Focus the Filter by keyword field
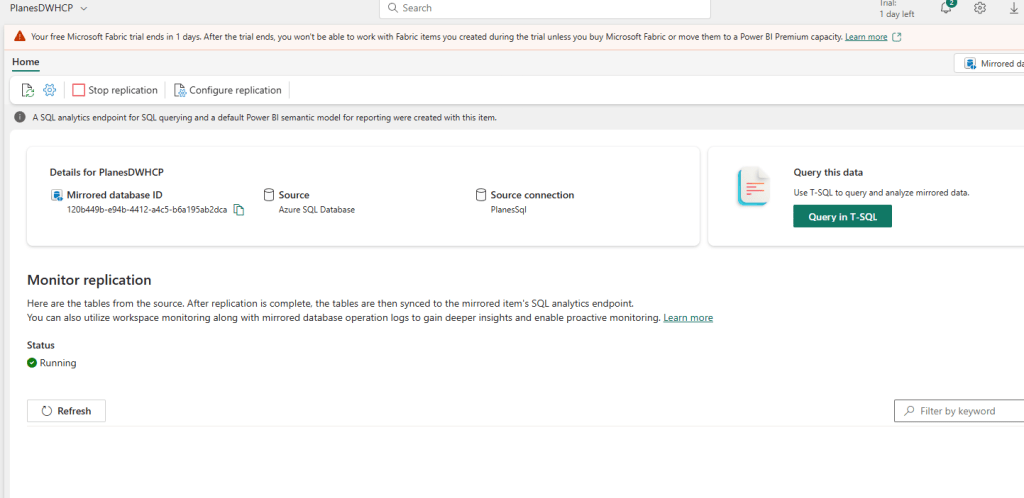1024x498 pixels. [x=960, y=411]
